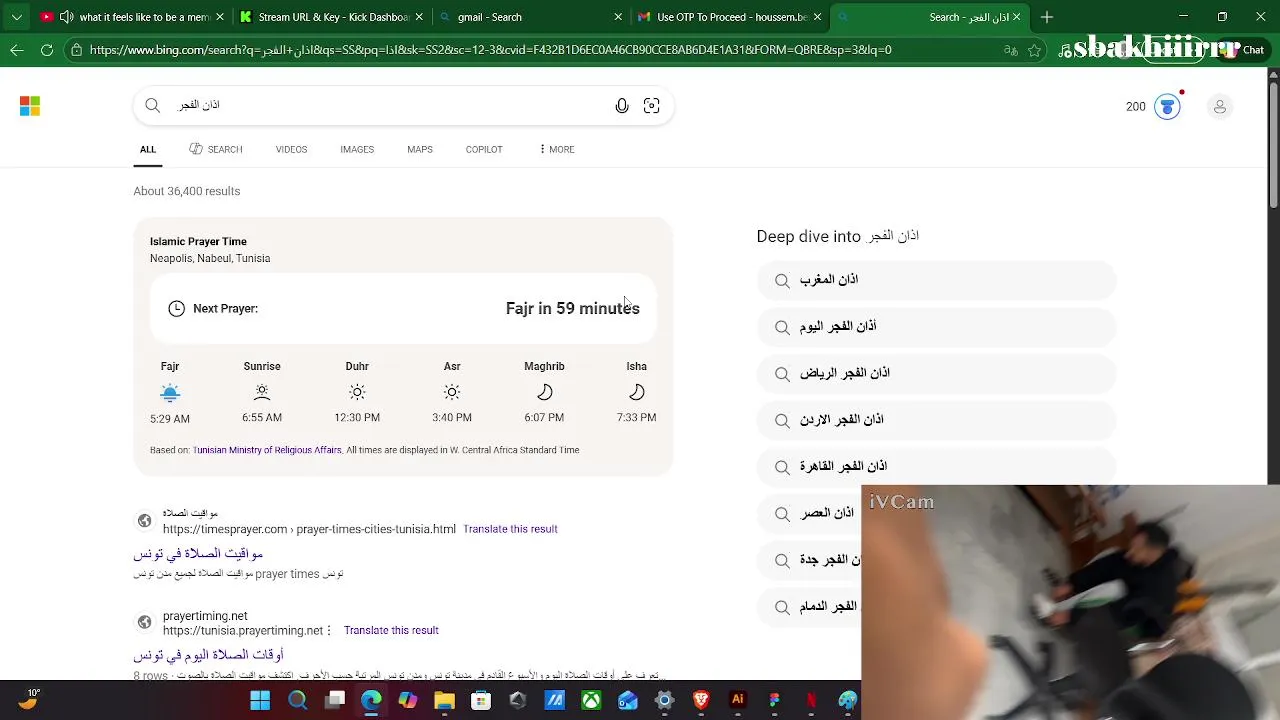Open Tunisian Ministry of Religious Affairs link
1280x720 pixels.
point(267,450)
